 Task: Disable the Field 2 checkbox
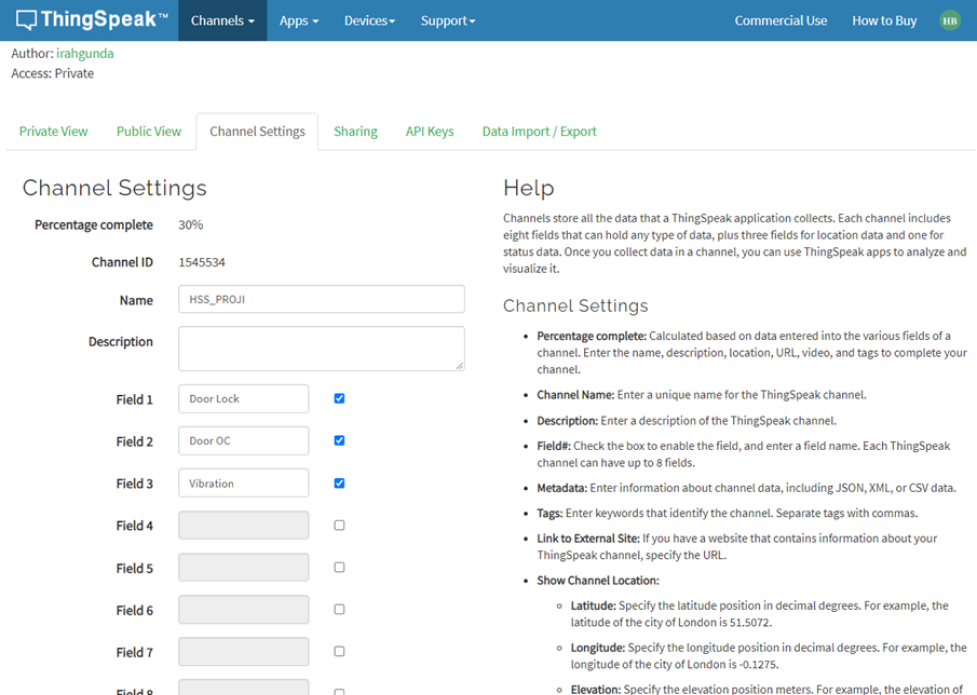(x=339, y=441)
